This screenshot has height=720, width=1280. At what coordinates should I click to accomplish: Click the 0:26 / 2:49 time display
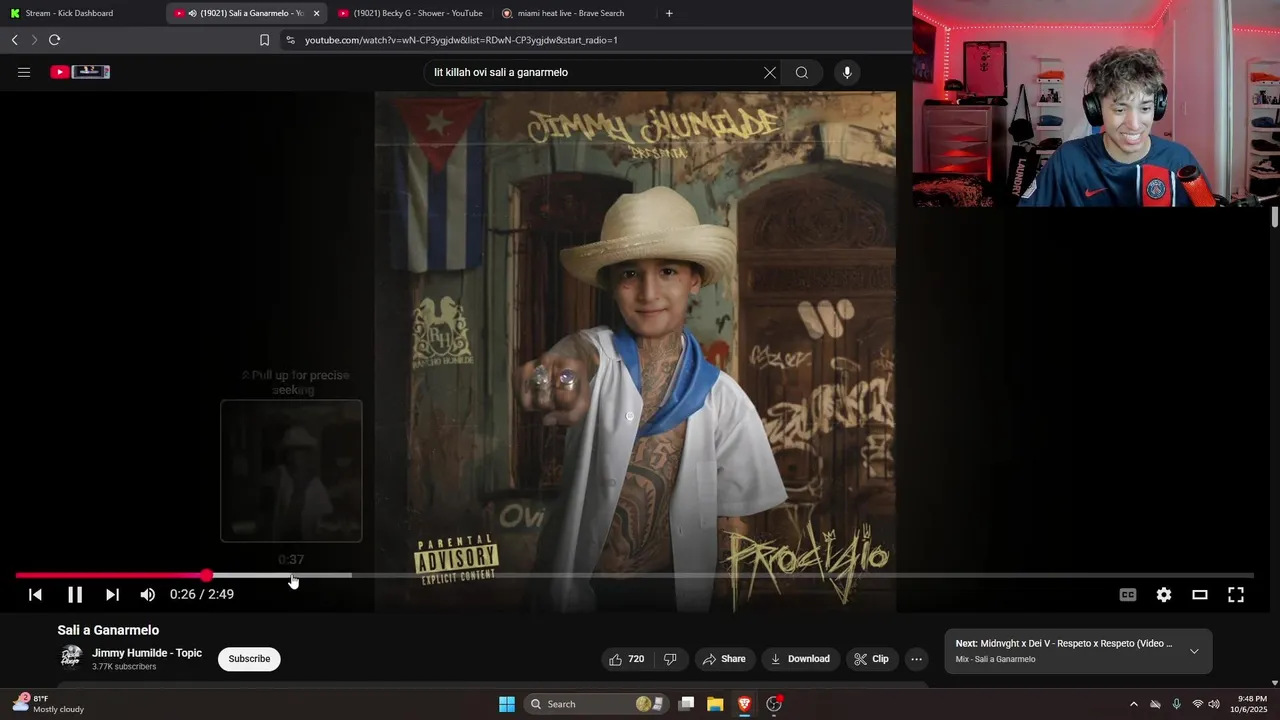(202, 594)
